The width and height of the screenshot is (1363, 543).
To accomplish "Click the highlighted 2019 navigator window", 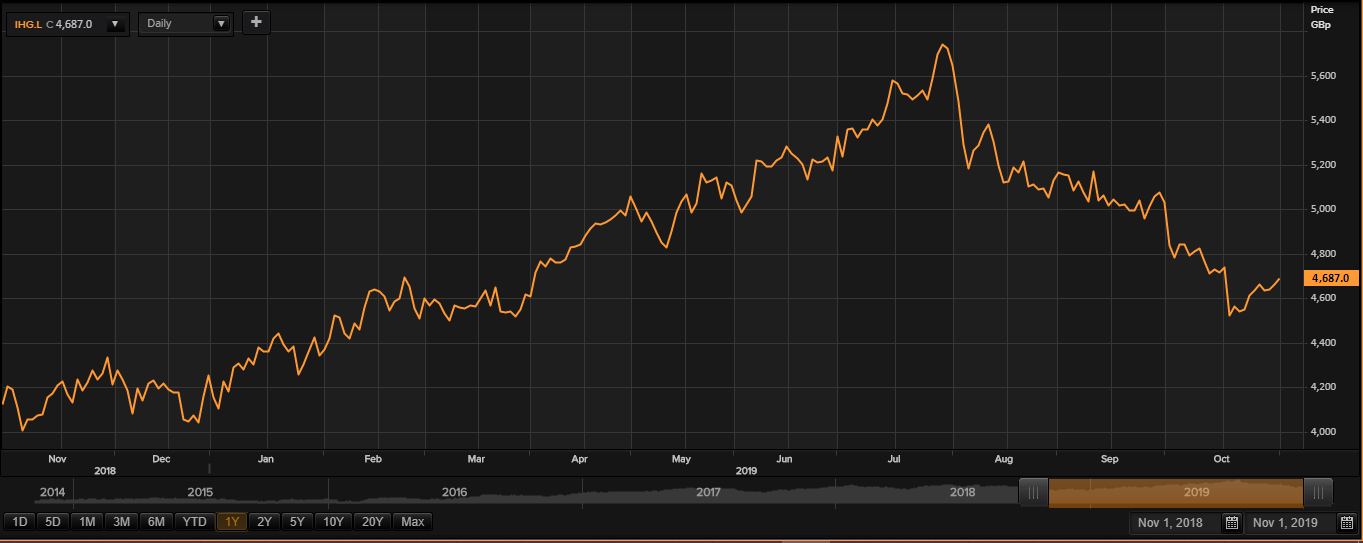I will pos(1176,492).
